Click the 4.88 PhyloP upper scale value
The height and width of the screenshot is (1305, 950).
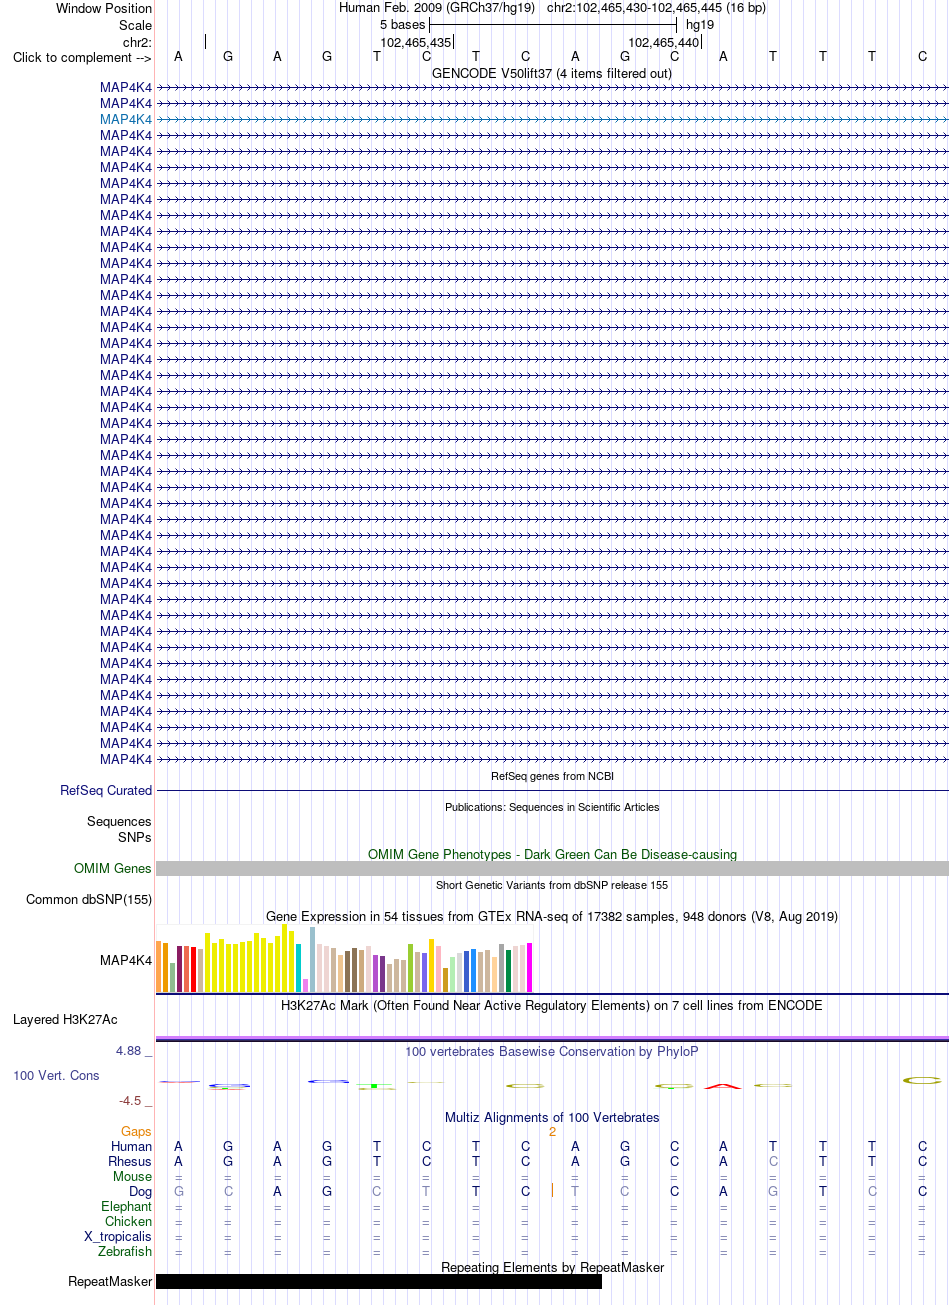[x=128, y=1051]
